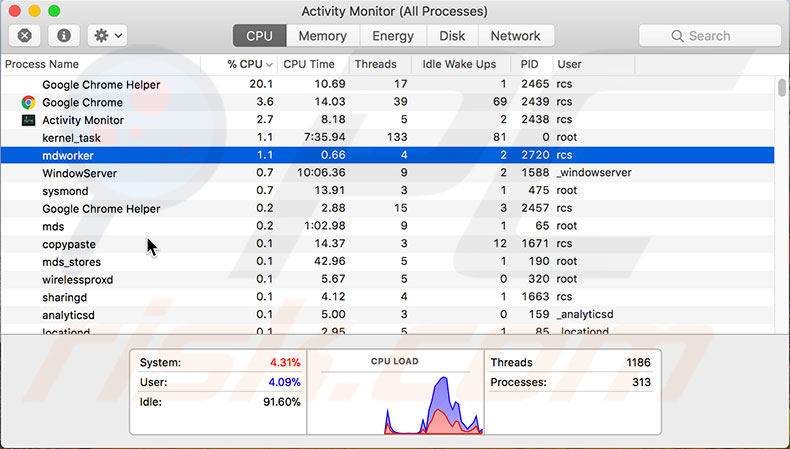
Task: Click the _windowserver user cell
Action: pos(594,172)
